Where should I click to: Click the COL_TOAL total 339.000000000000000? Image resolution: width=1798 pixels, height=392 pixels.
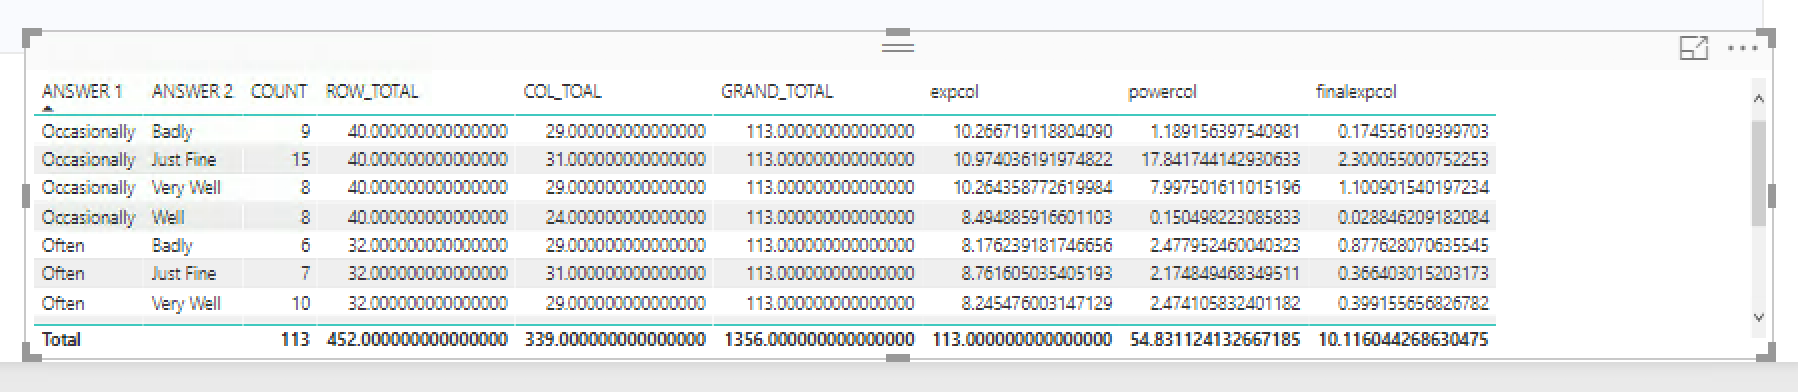click(x=615, y=340)
